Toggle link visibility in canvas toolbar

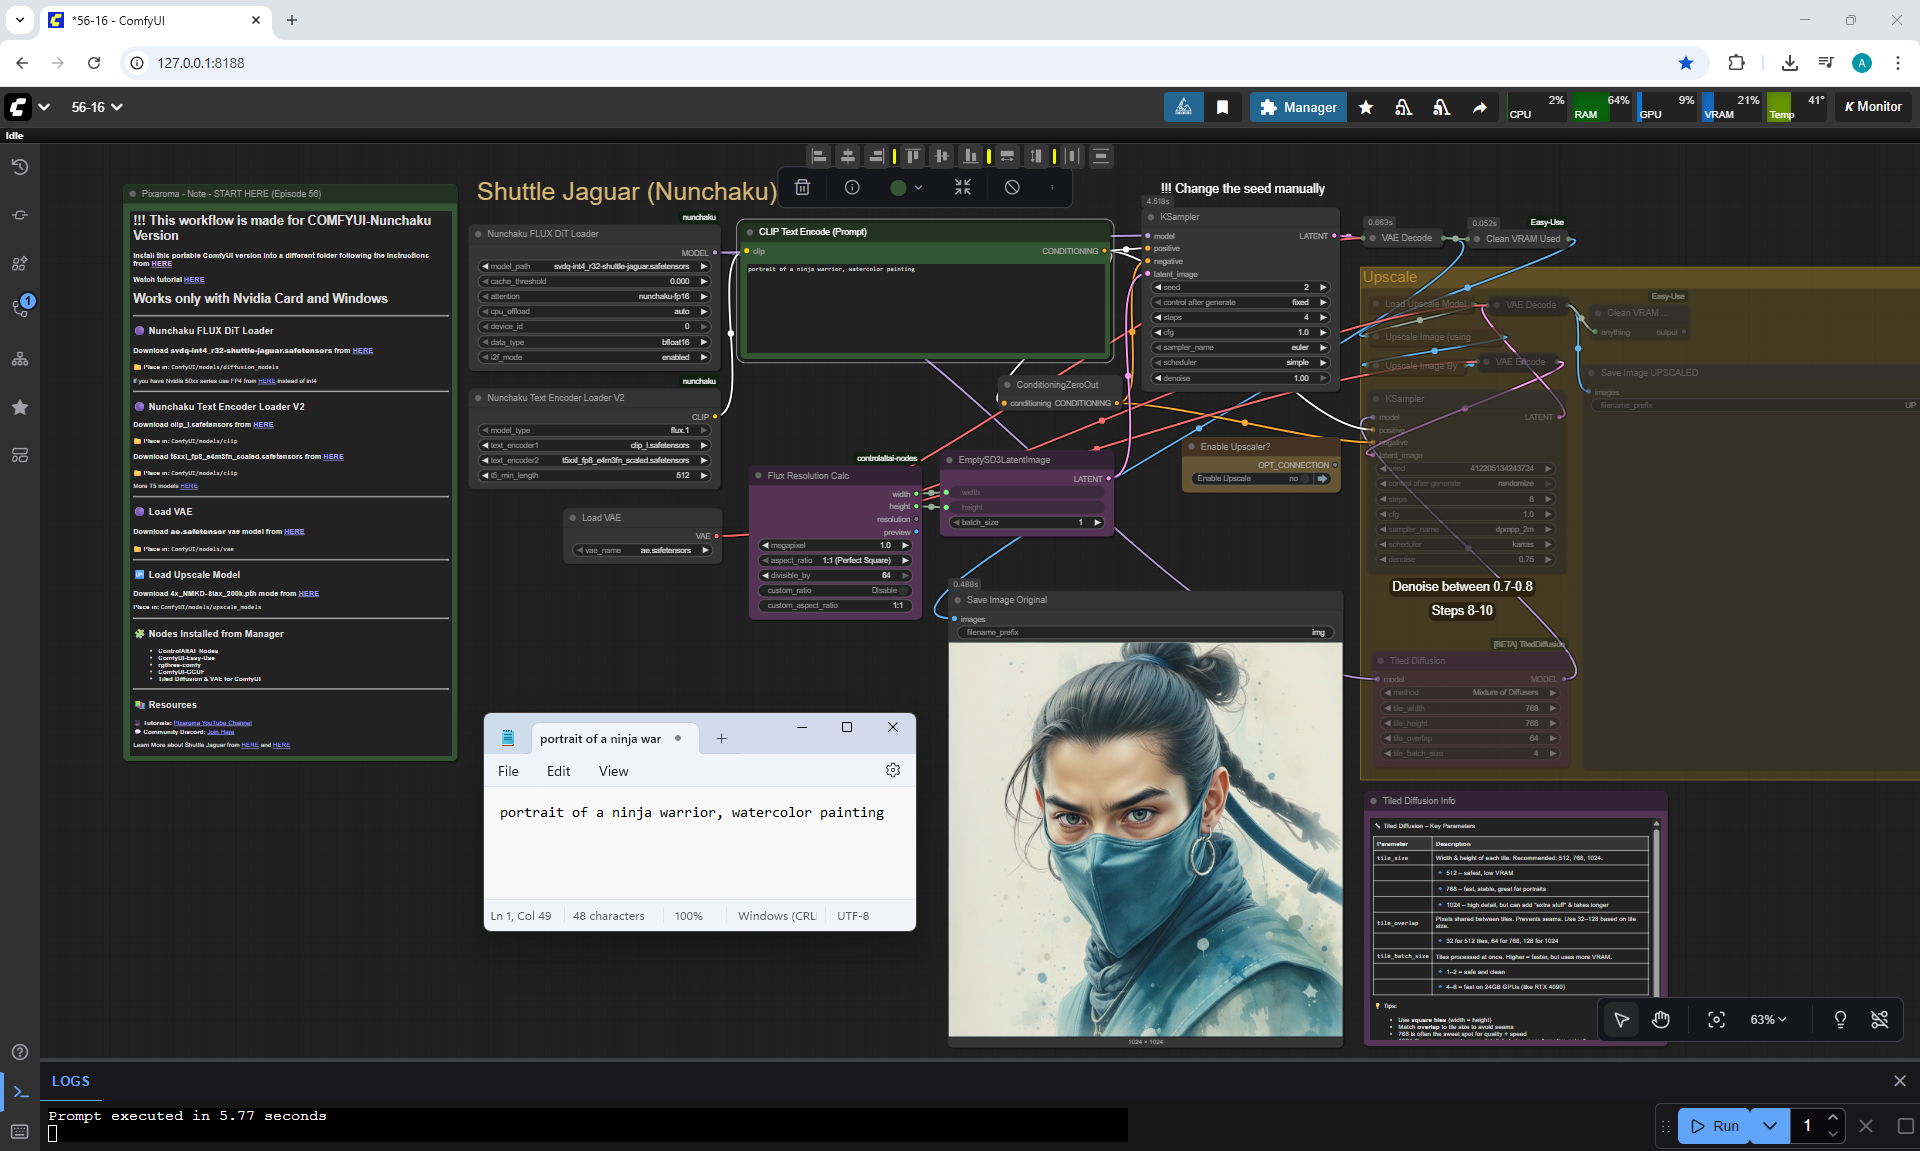[1879, 1019]
